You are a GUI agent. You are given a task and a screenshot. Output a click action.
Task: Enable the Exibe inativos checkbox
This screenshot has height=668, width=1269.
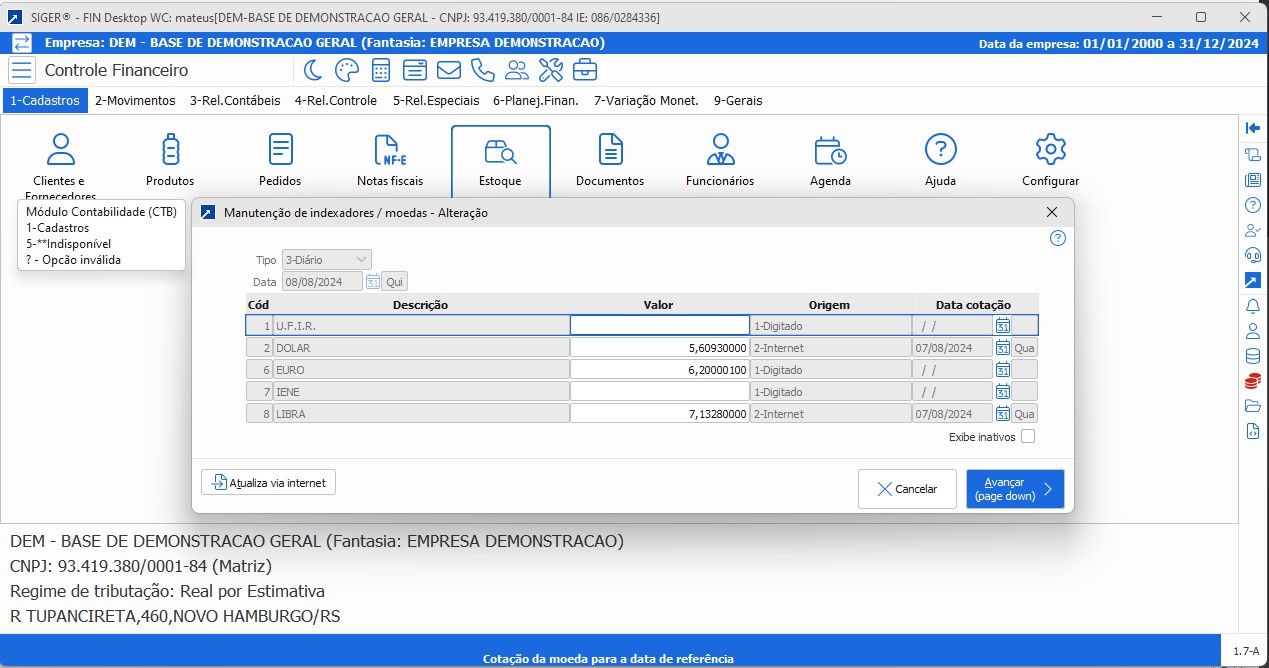[1028, 437]
